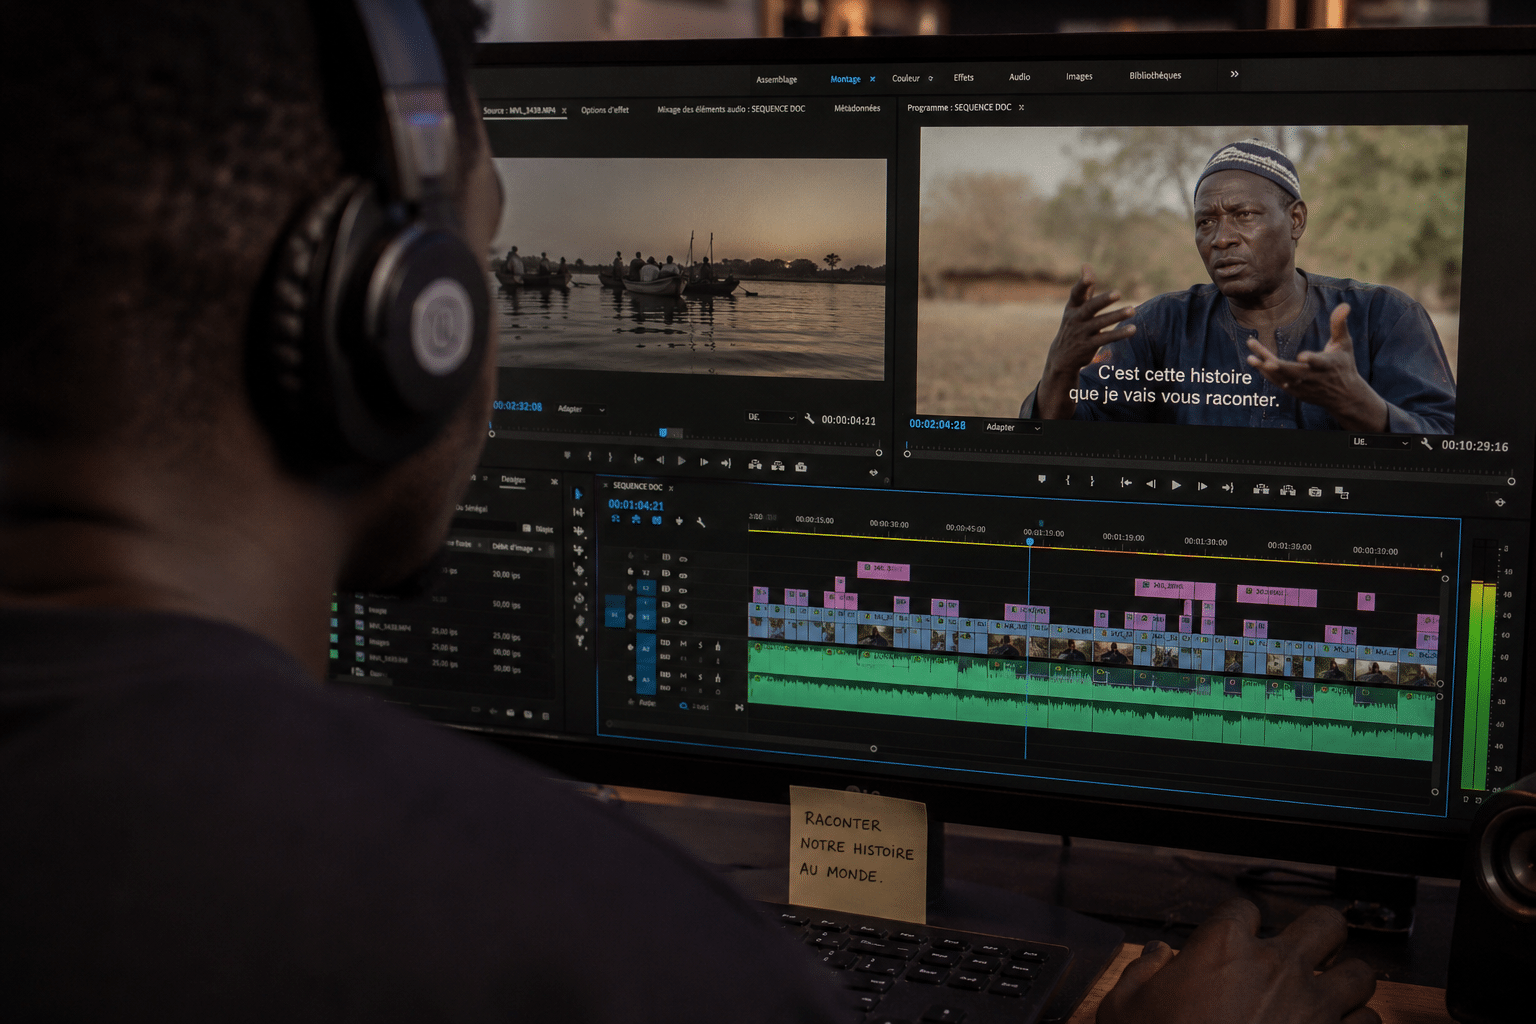Viewport: 1536px width, 1024px height.
Task: Toggle Snap in timeline
Action: coord(636,519)
